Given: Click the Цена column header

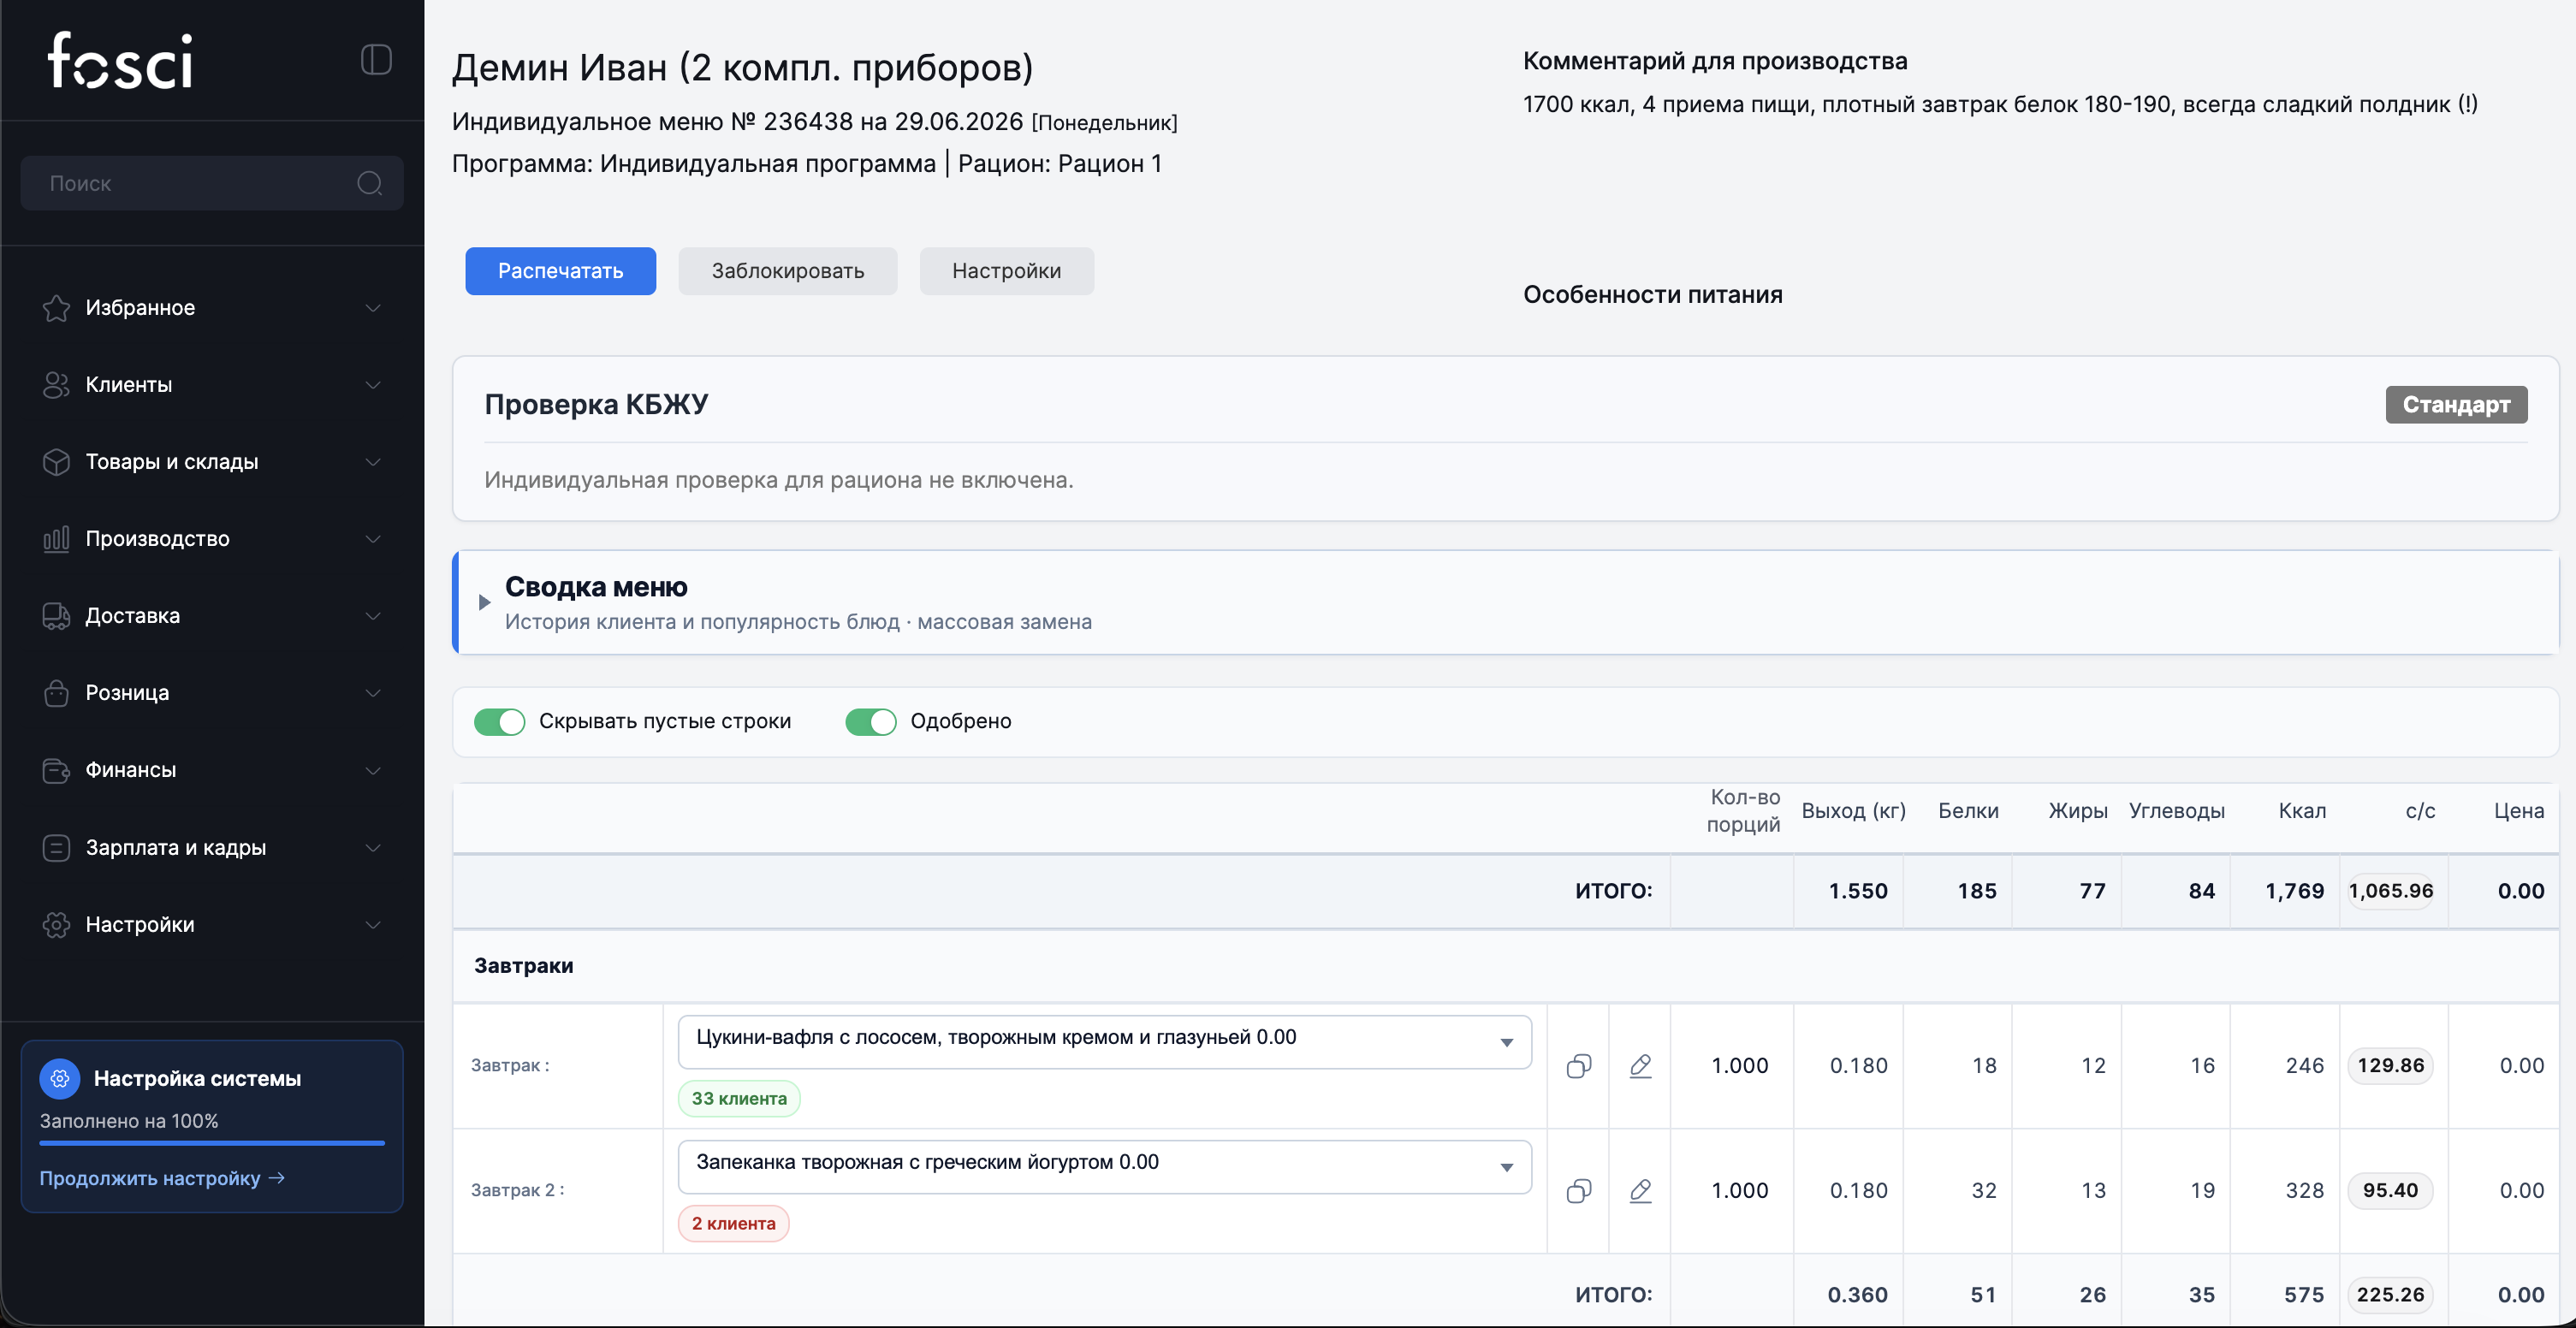Looking at the screenshot, I should (x=2518, y=811).
